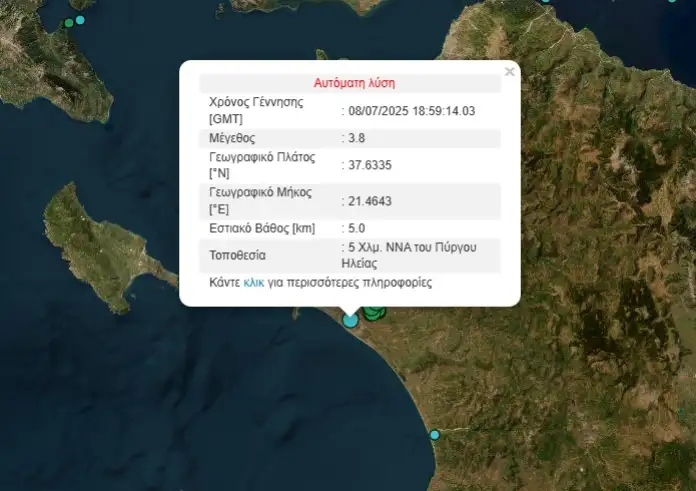Open the 'κλικ' link for more information
This screenshot has width=696, height=491.
click(x=253, y=283)
